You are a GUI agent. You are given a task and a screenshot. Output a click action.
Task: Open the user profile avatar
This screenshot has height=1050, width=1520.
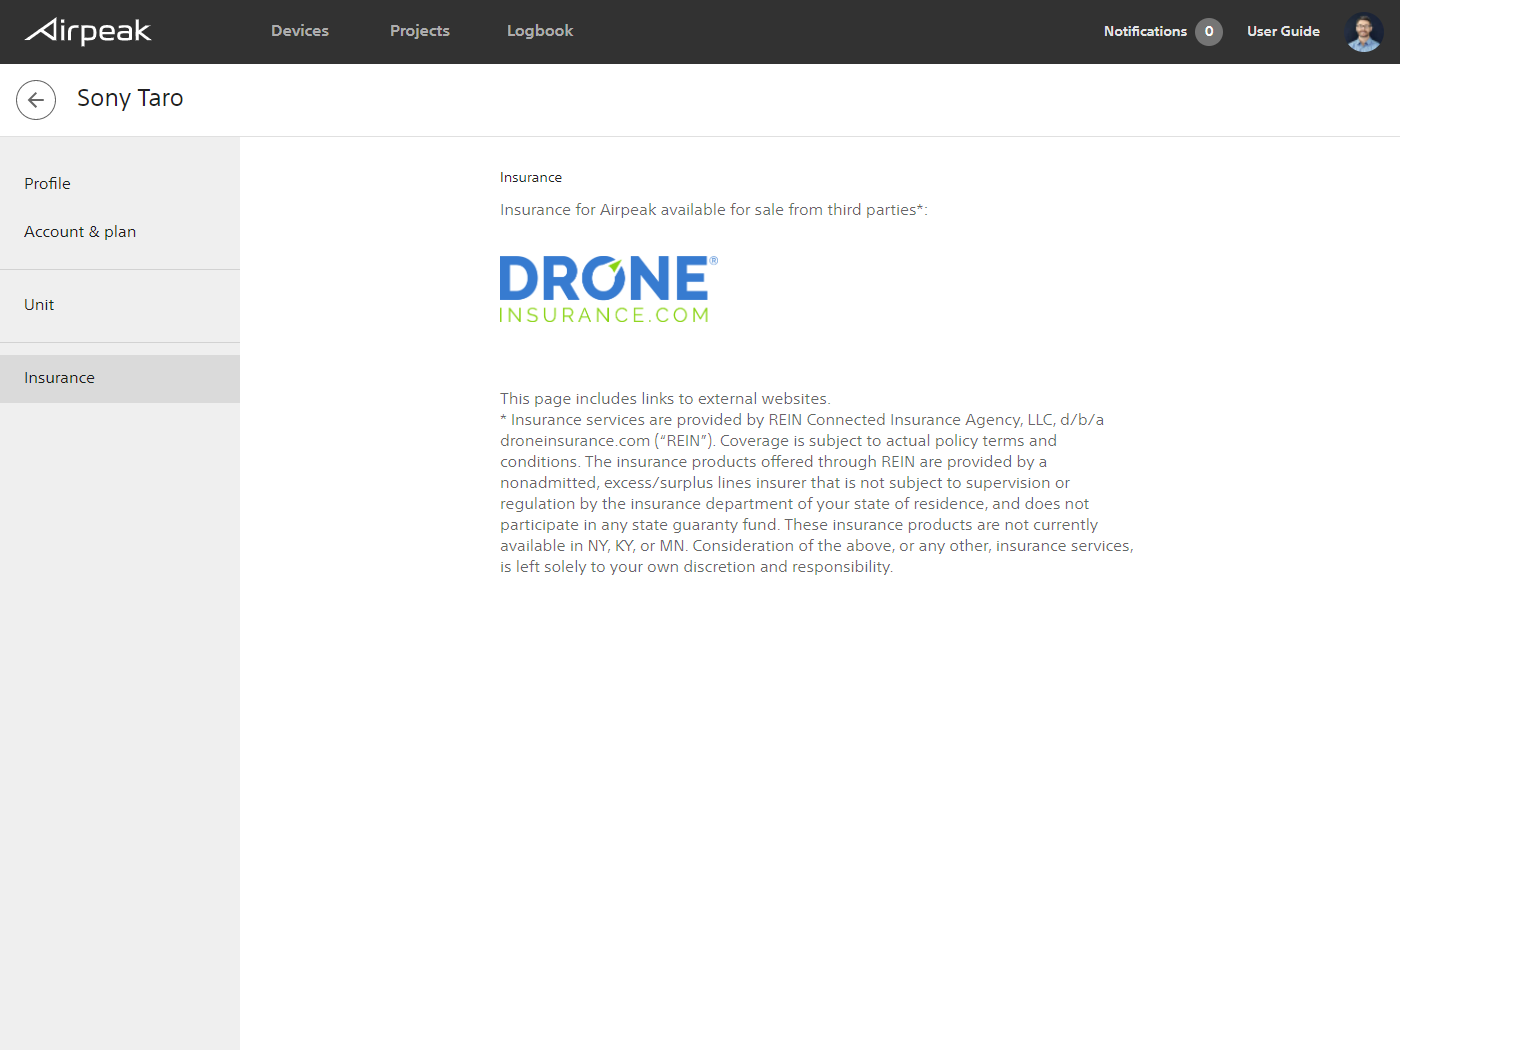(x=1364, y=32)
